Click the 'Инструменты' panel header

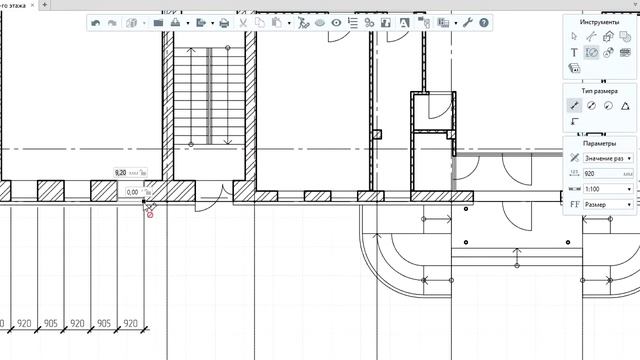click(x=599, y=22)
